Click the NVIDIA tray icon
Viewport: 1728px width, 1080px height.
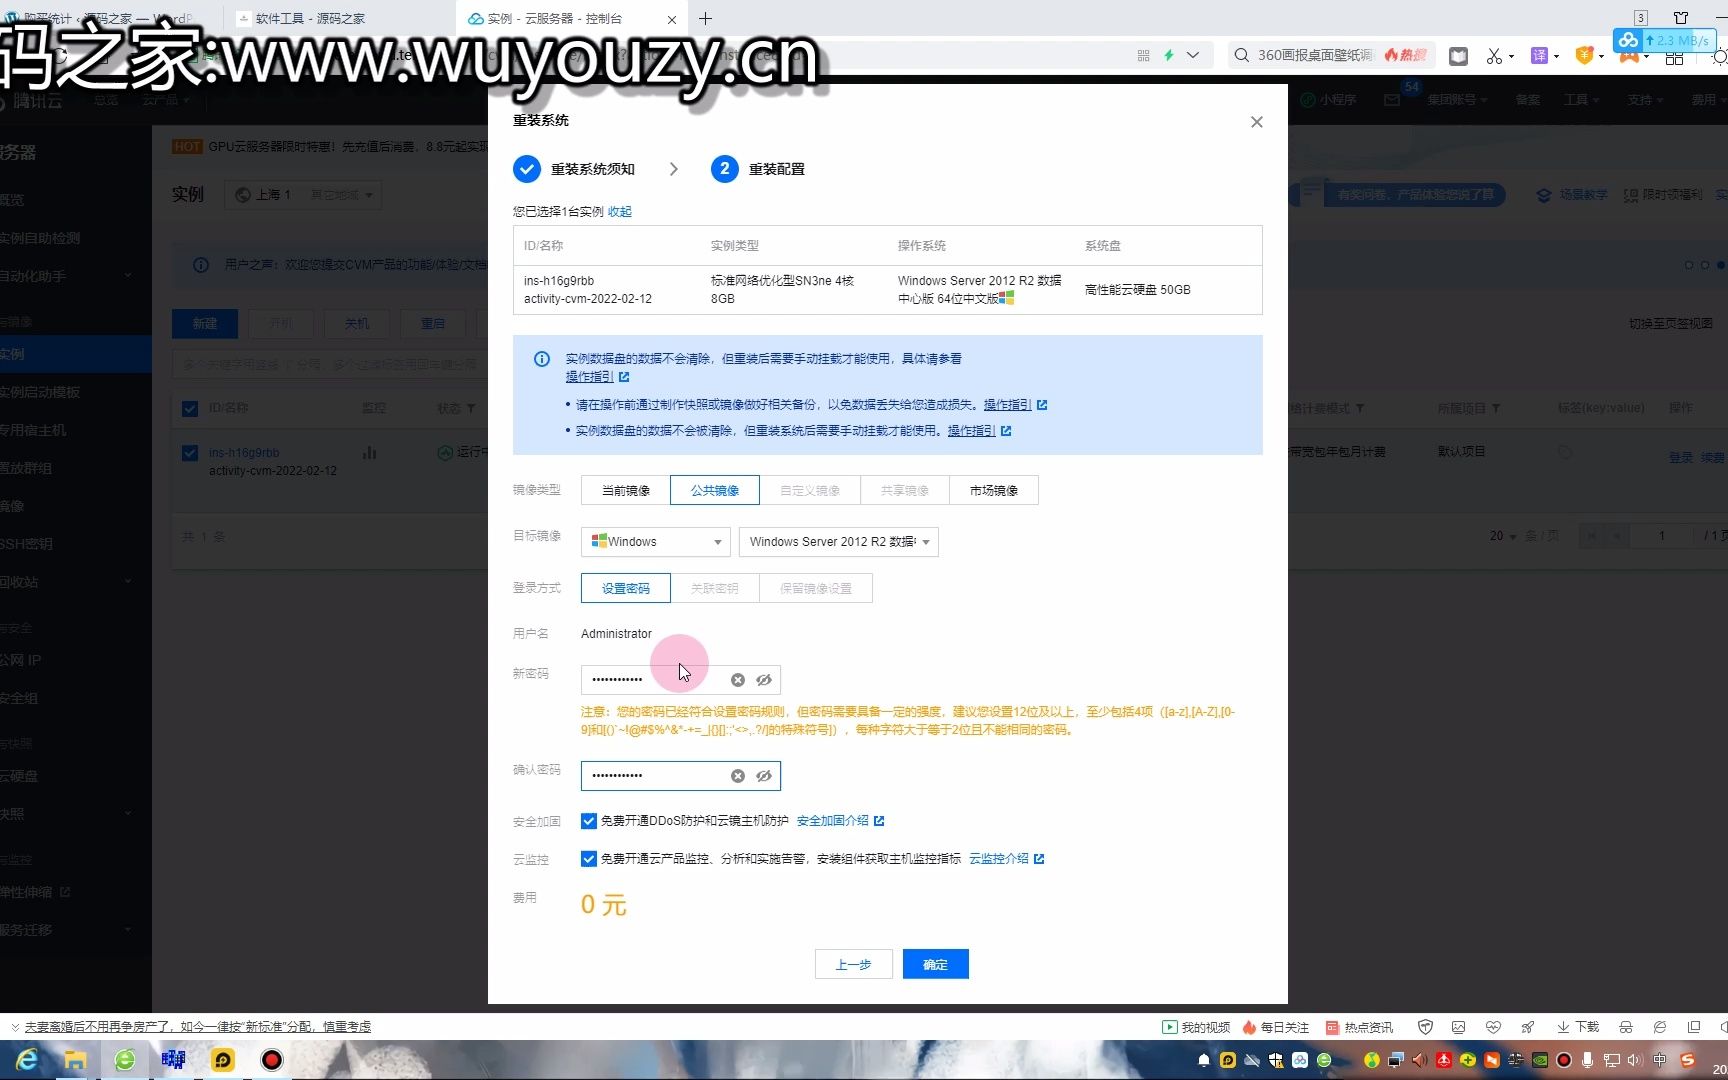1540,1060
